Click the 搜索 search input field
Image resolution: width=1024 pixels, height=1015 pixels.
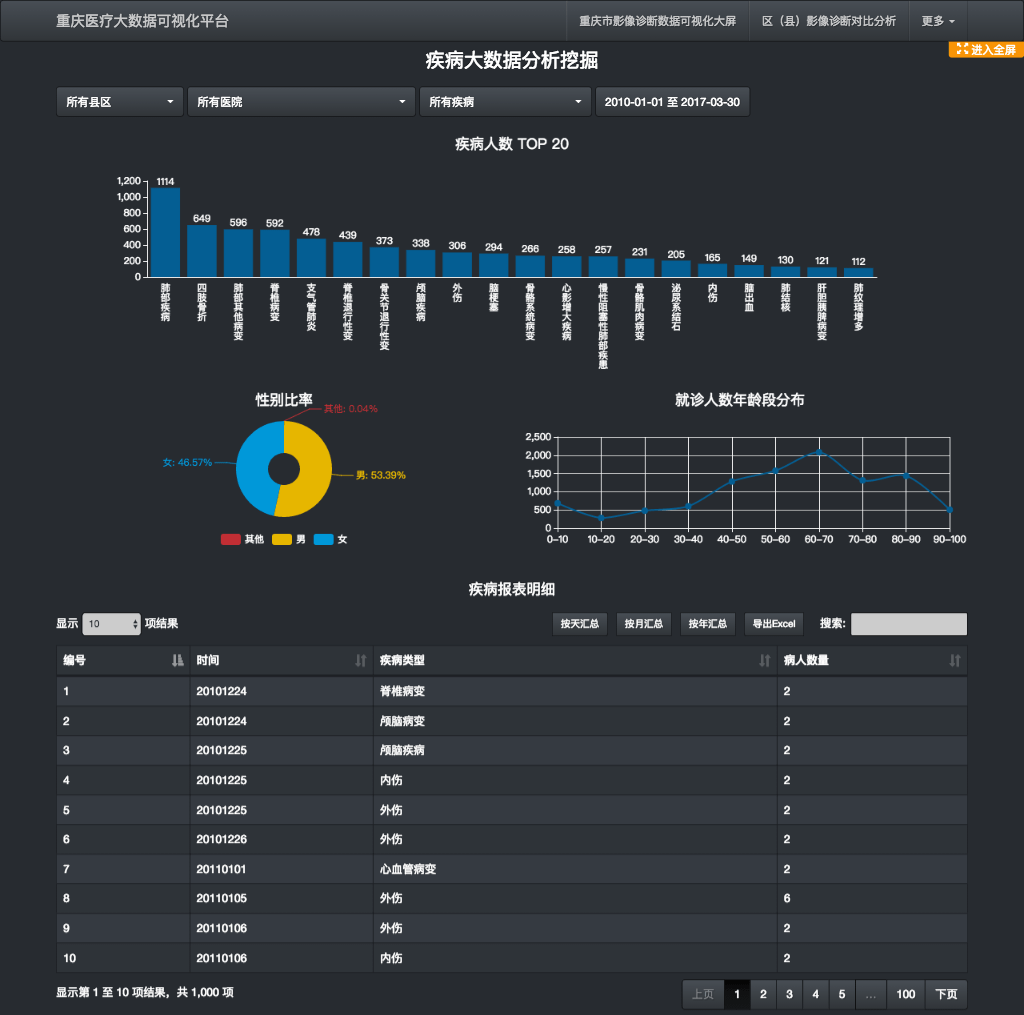click(908, 624)
